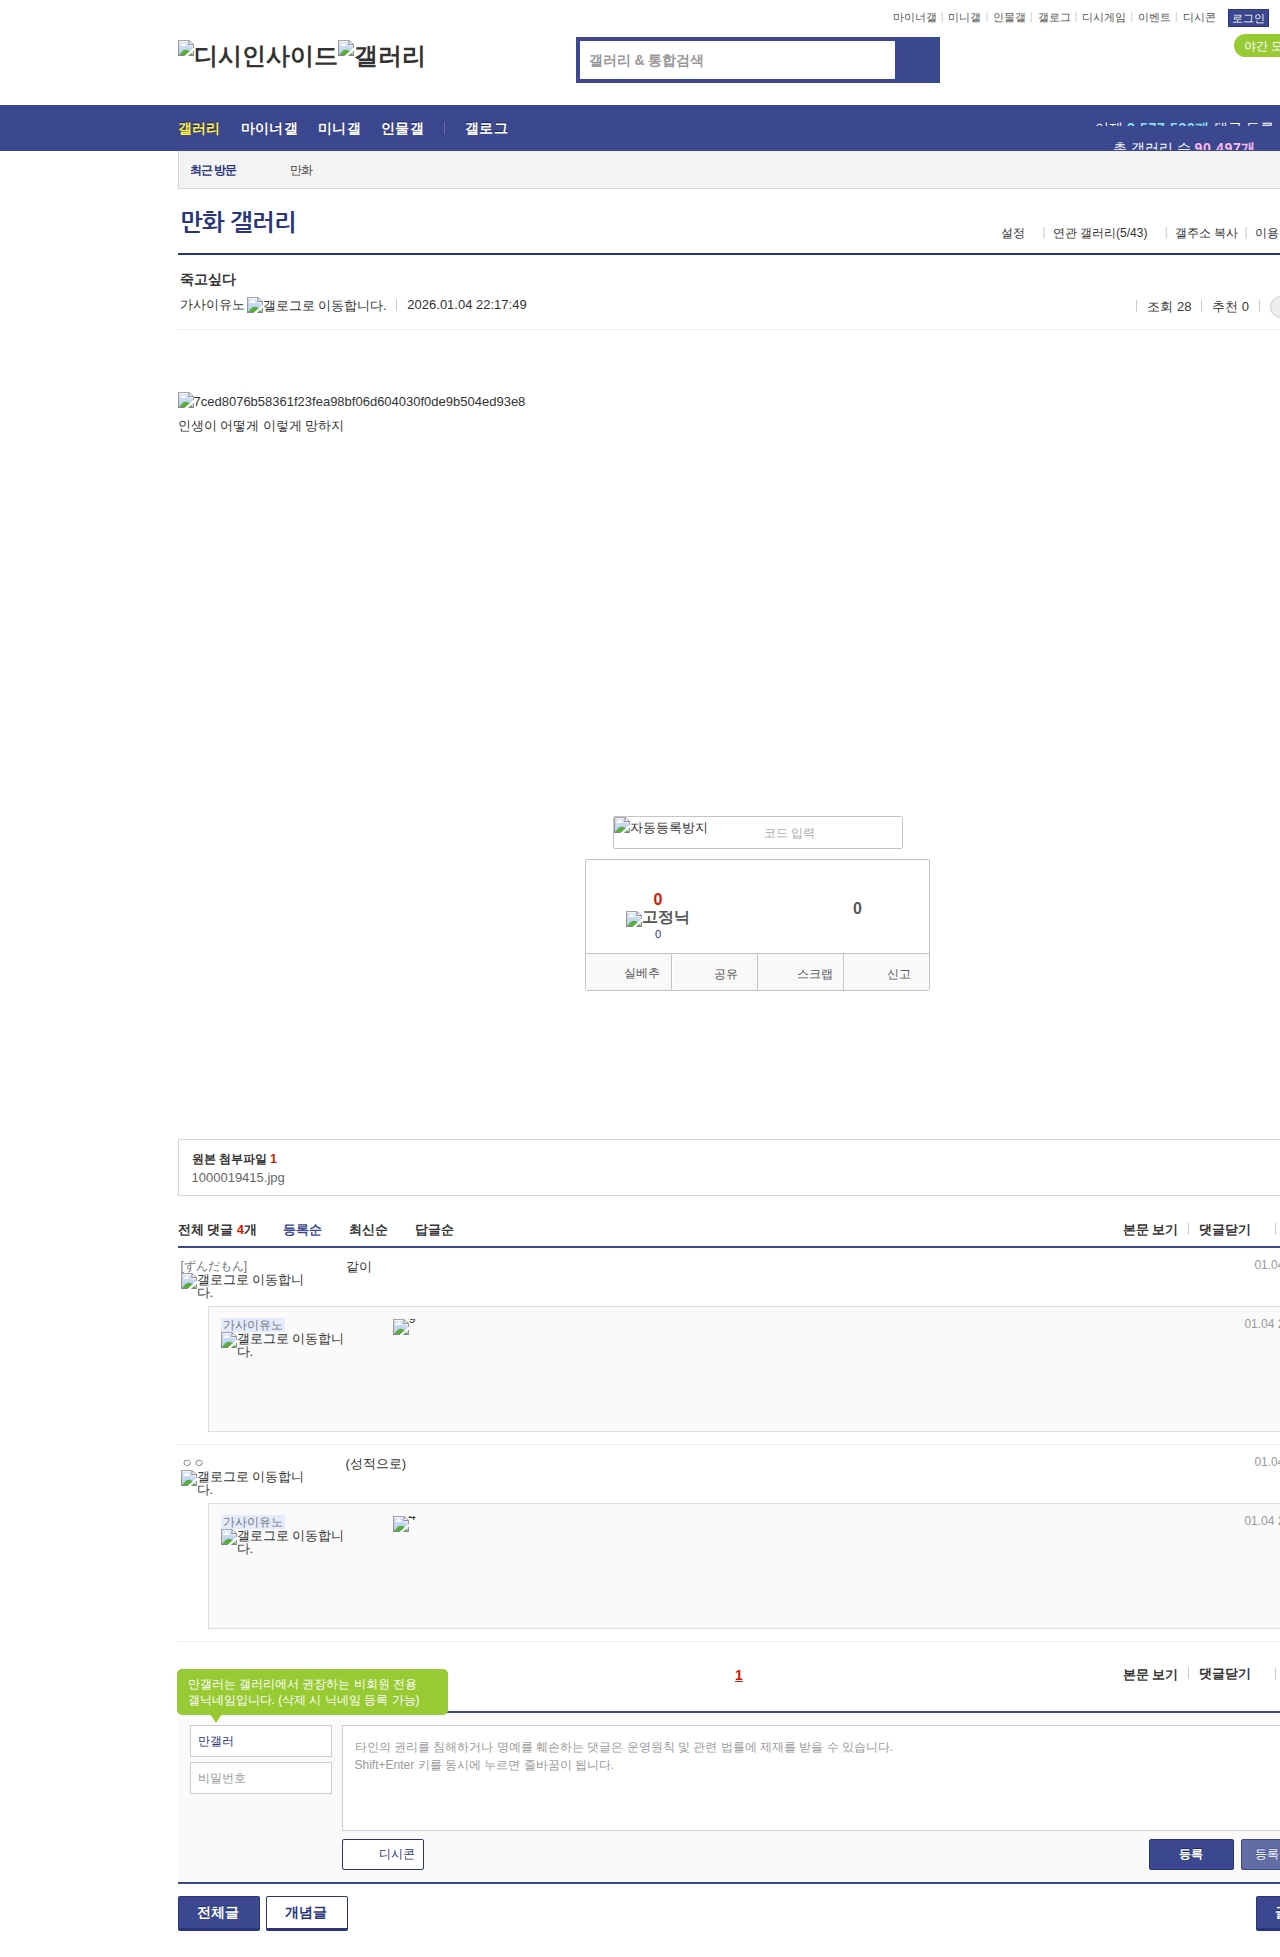Click 본문 보기 above the comments
Screen dimensions: 1280x1957
tap(1150, 1230)
